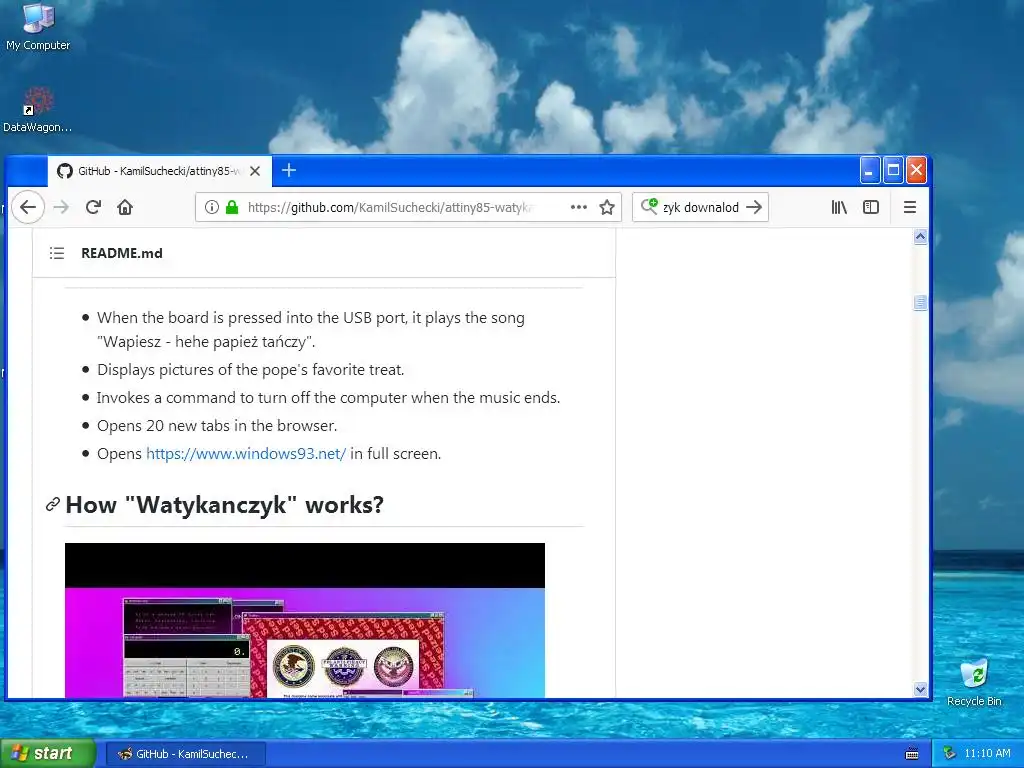Click the vertical scrollbar thumb
1024x768 pixels.
[x=920, y=302]
